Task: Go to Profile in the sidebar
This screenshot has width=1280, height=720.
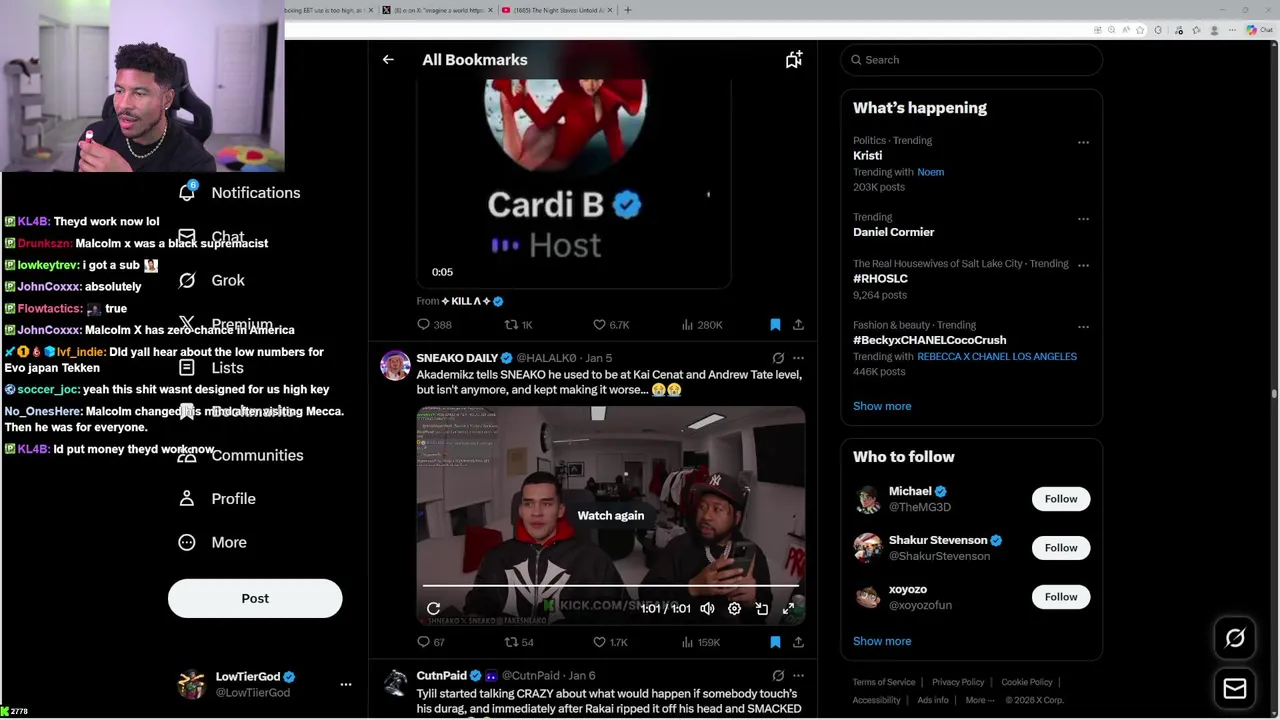Action: point(217,499)
